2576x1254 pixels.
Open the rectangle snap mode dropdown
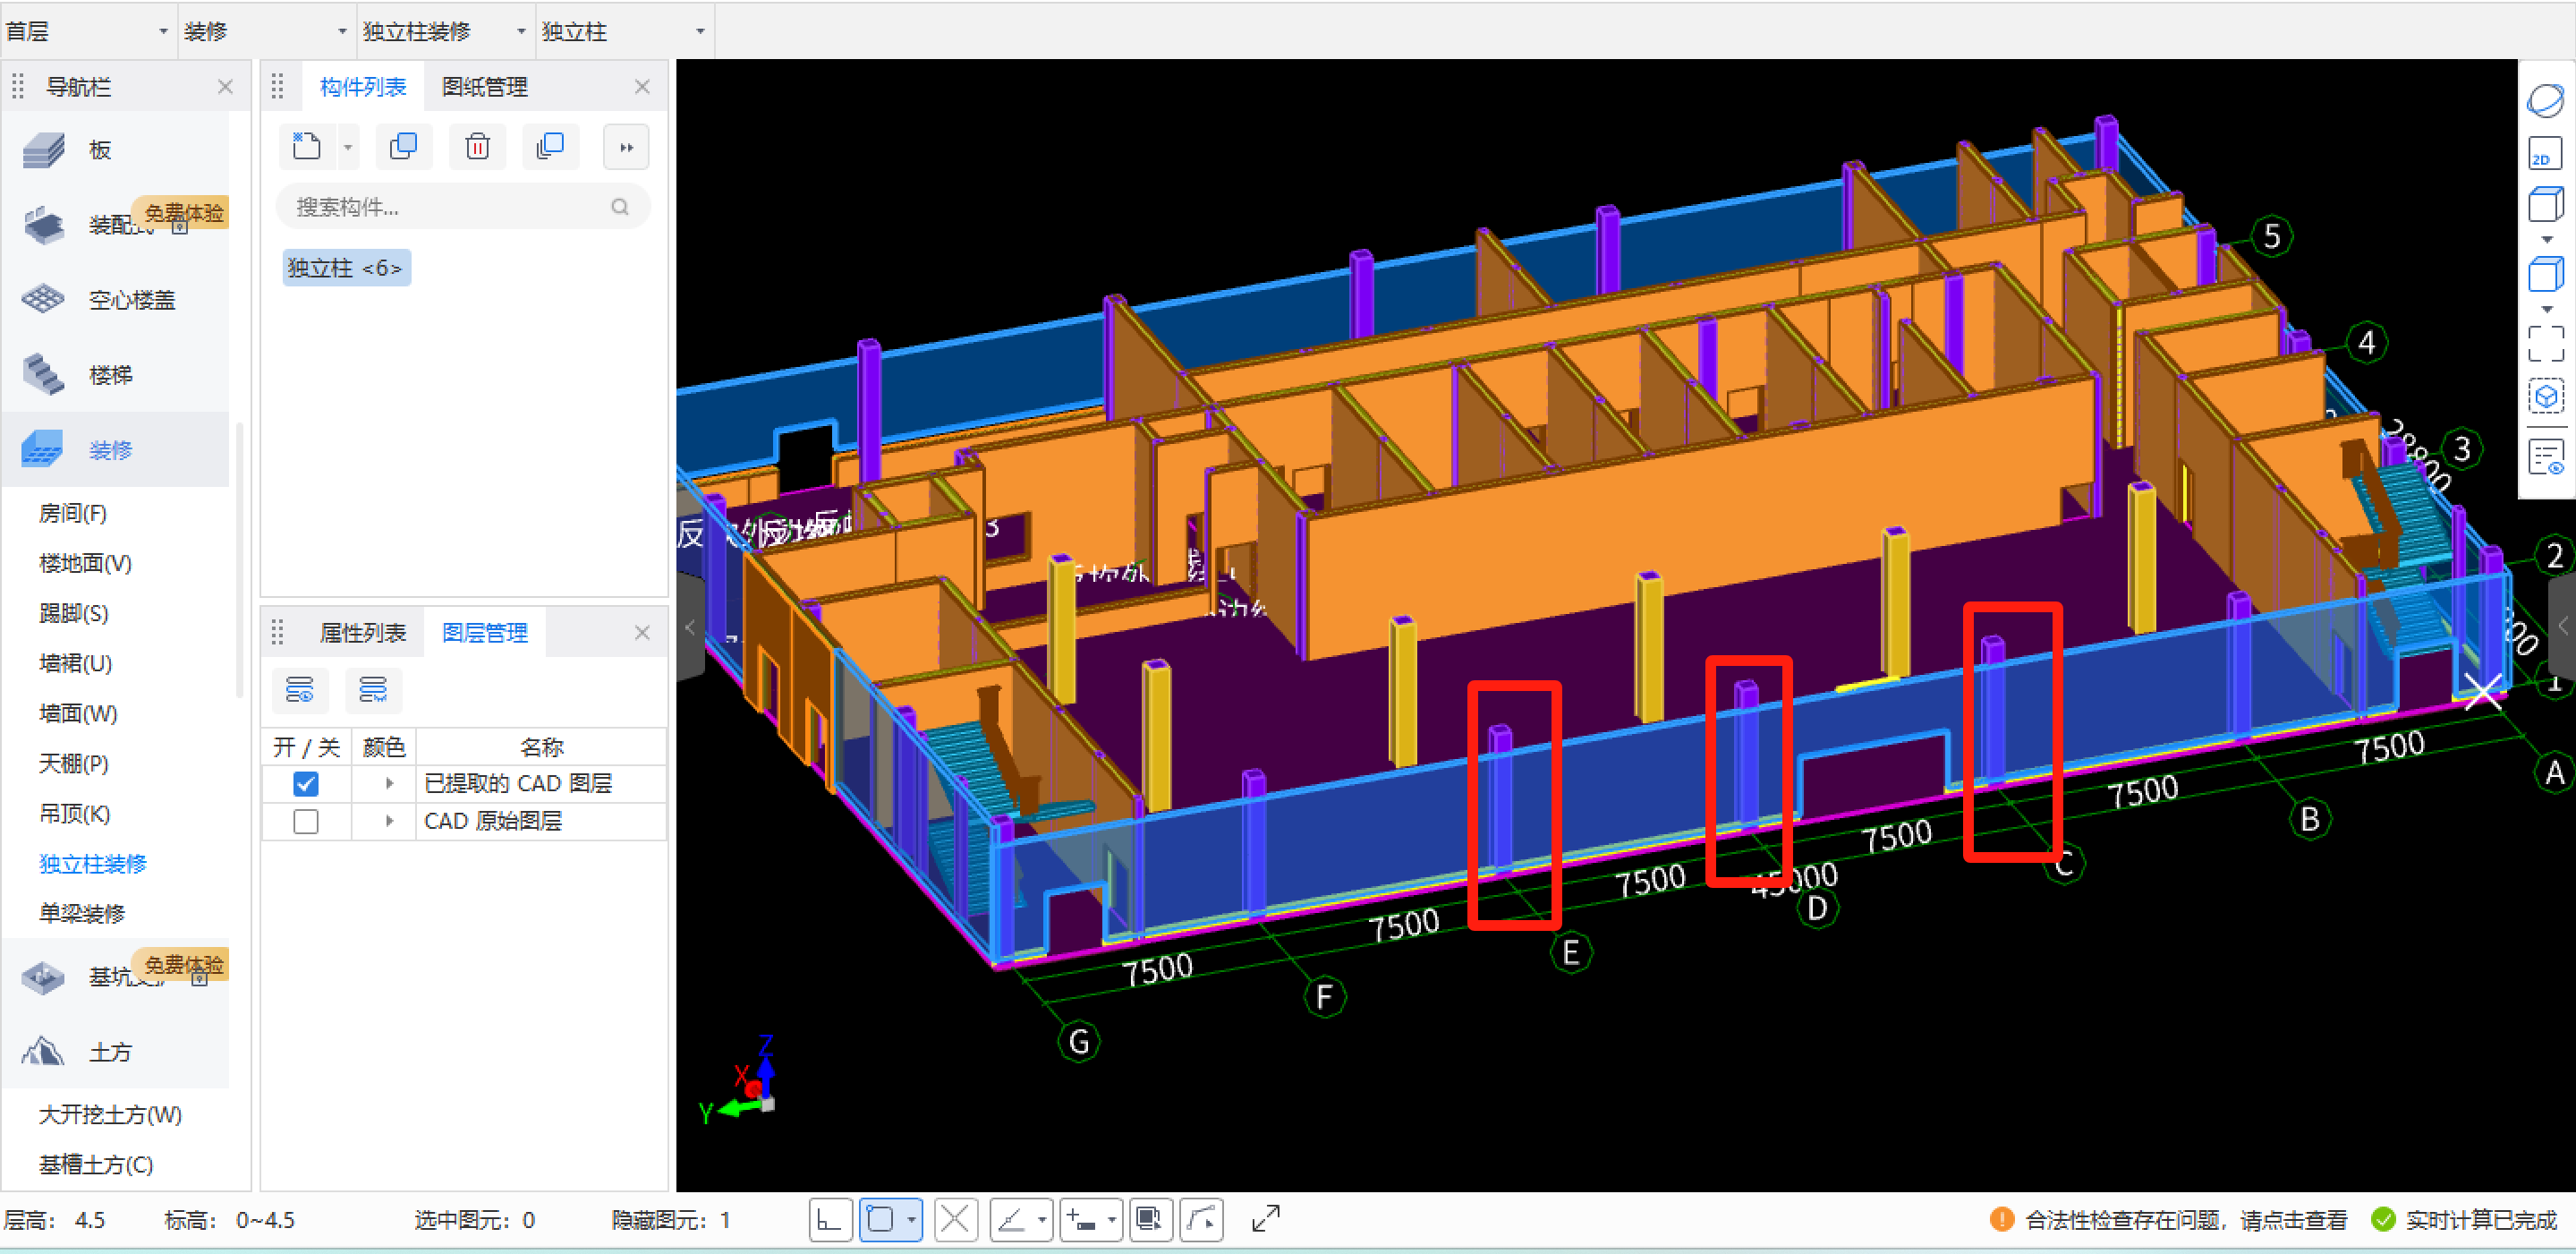pos(911,1220)
